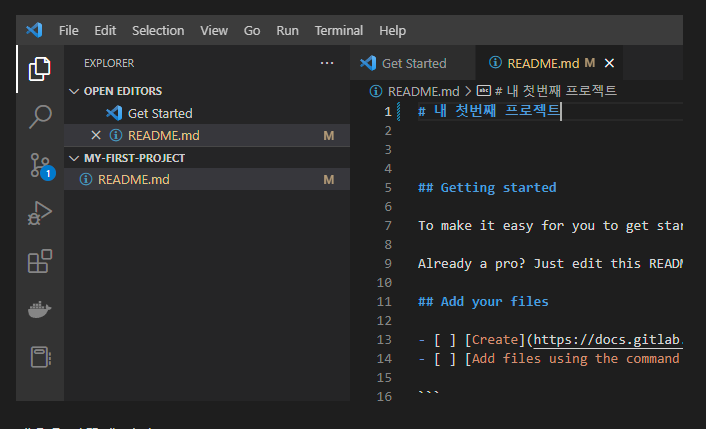The width and height of the screenshot is (706, 429).
Task: Click line number 13 in the gutter
Action: (x=384, y=340)
